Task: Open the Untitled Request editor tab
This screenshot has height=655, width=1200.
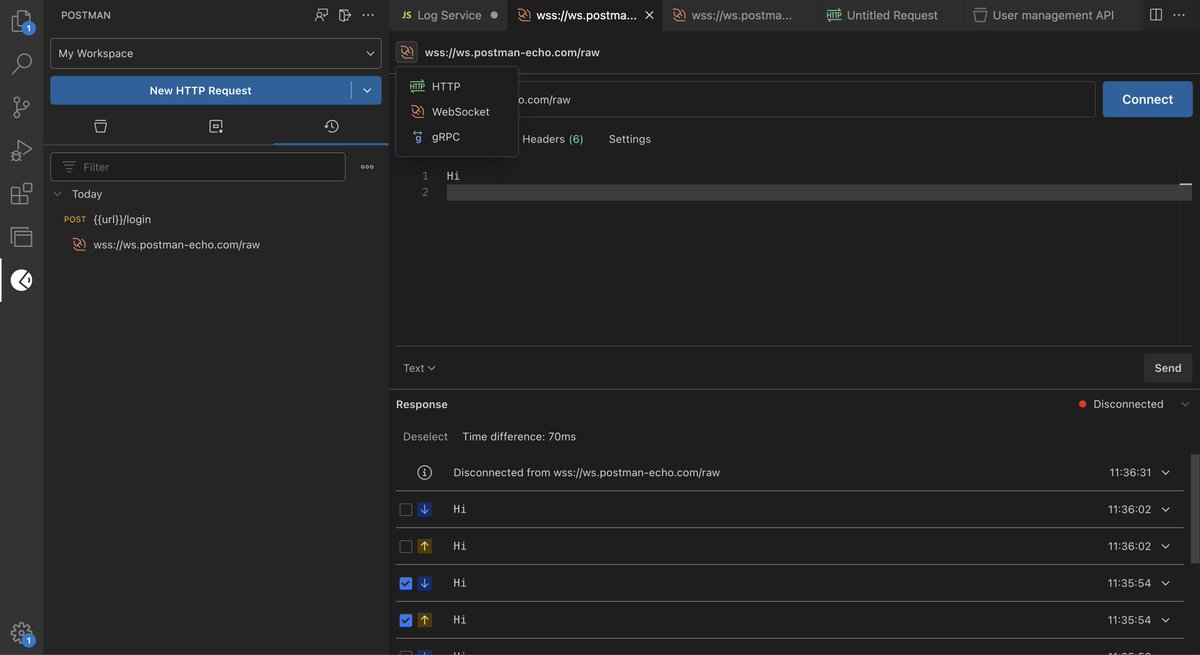Action: coord(891,15)
